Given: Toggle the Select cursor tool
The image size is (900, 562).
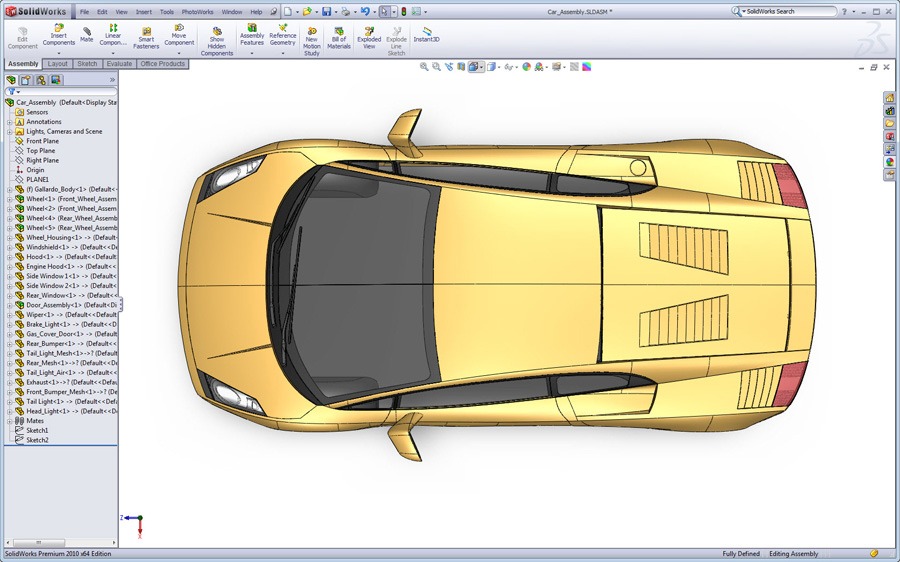Looking at the screenshot, I should click(x=385, y=12).
